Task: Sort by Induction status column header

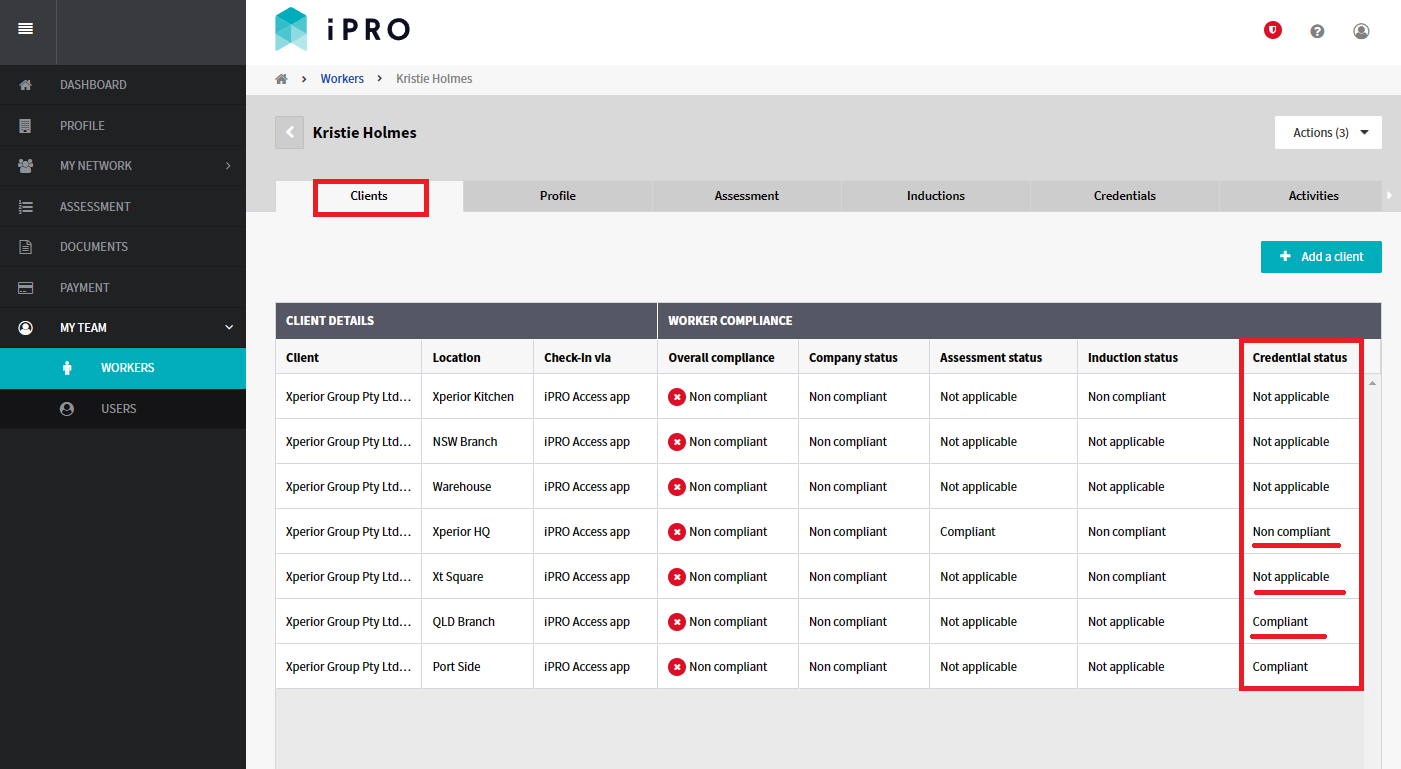Action: click(x=1160, y=357)
